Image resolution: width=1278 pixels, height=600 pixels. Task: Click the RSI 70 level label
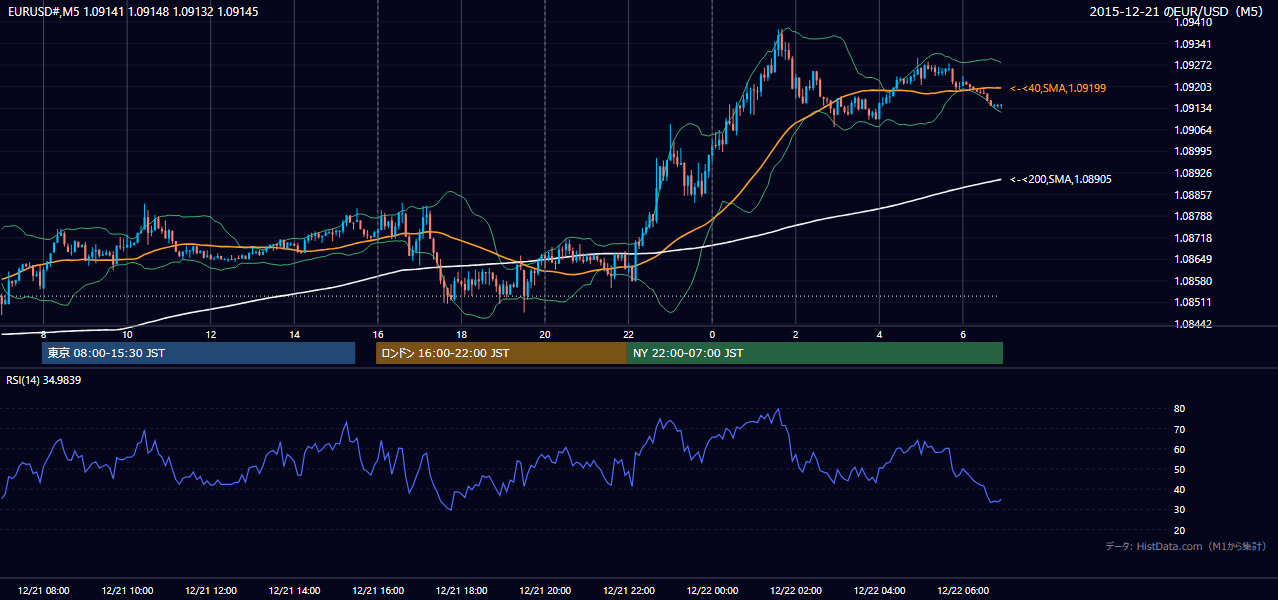pos(1179,429)
